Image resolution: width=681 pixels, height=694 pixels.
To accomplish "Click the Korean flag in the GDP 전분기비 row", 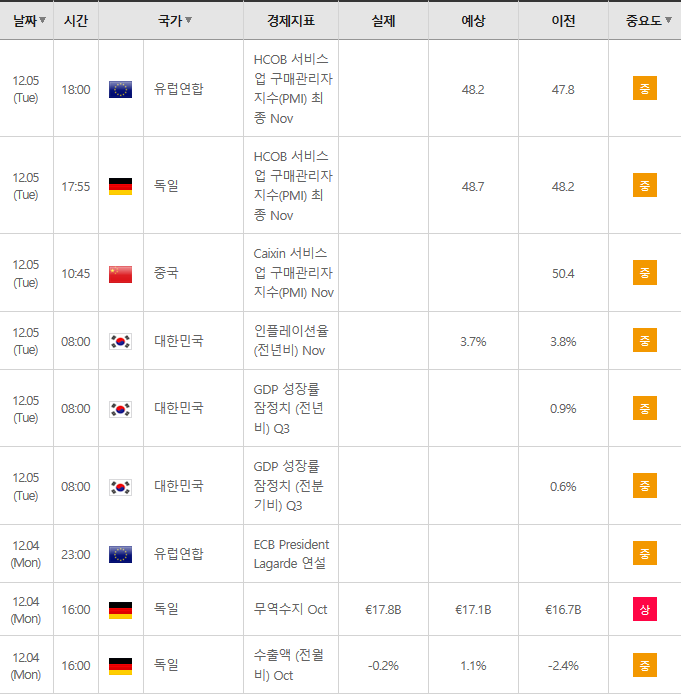I will 120,487.
